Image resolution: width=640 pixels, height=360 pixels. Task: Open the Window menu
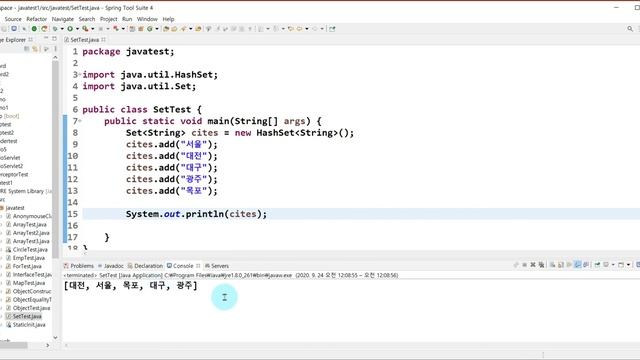[x=147, y=19]
